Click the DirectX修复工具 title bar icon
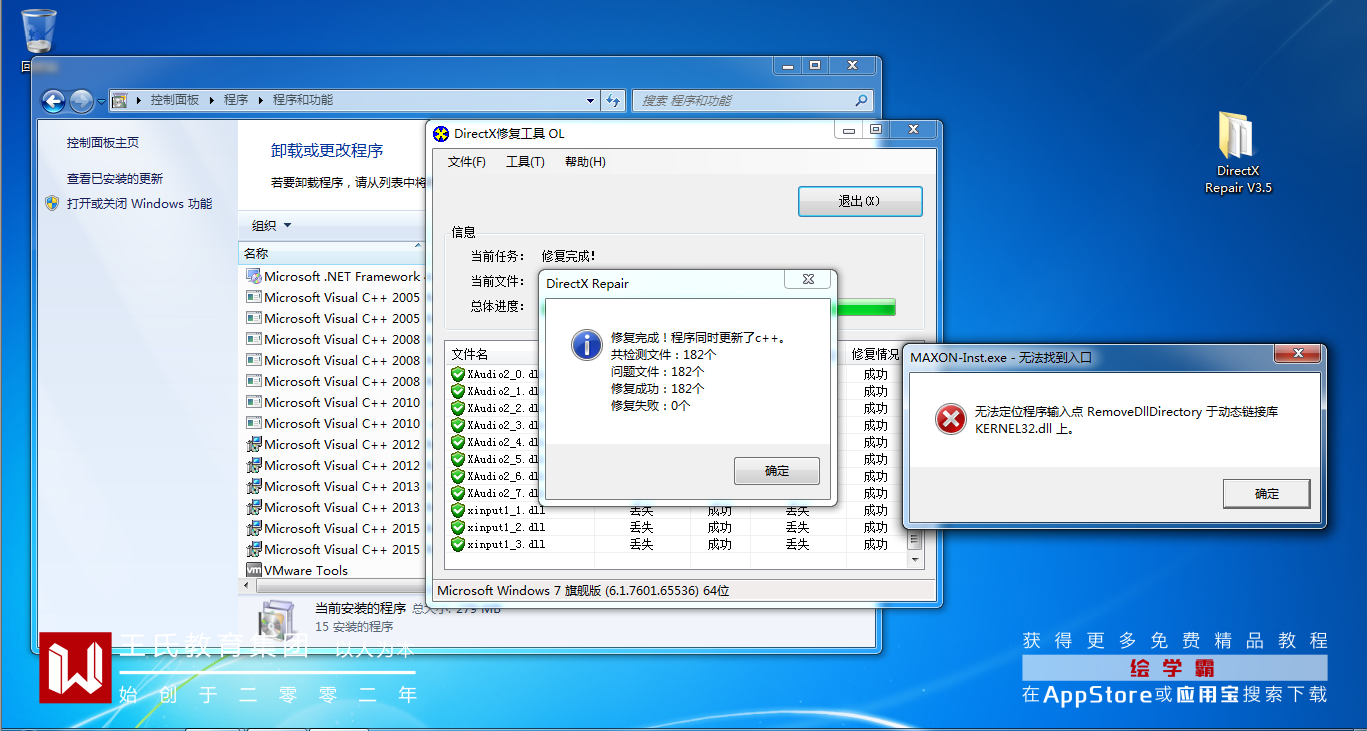 441,134
